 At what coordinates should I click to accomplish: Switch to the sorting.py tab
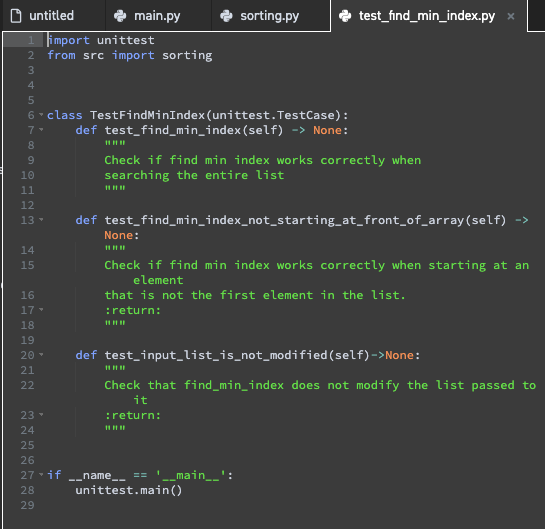point(270,16)
